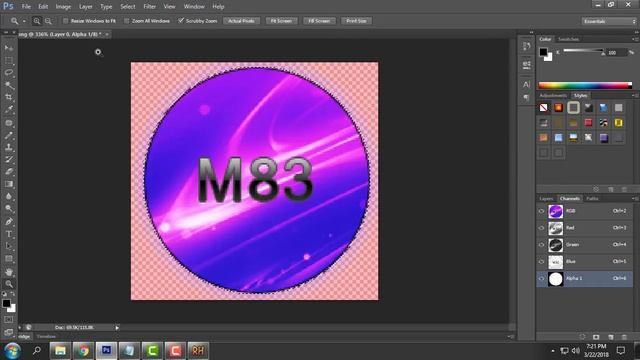
Task: Select the Brush tool
Action: coord(9,135)
